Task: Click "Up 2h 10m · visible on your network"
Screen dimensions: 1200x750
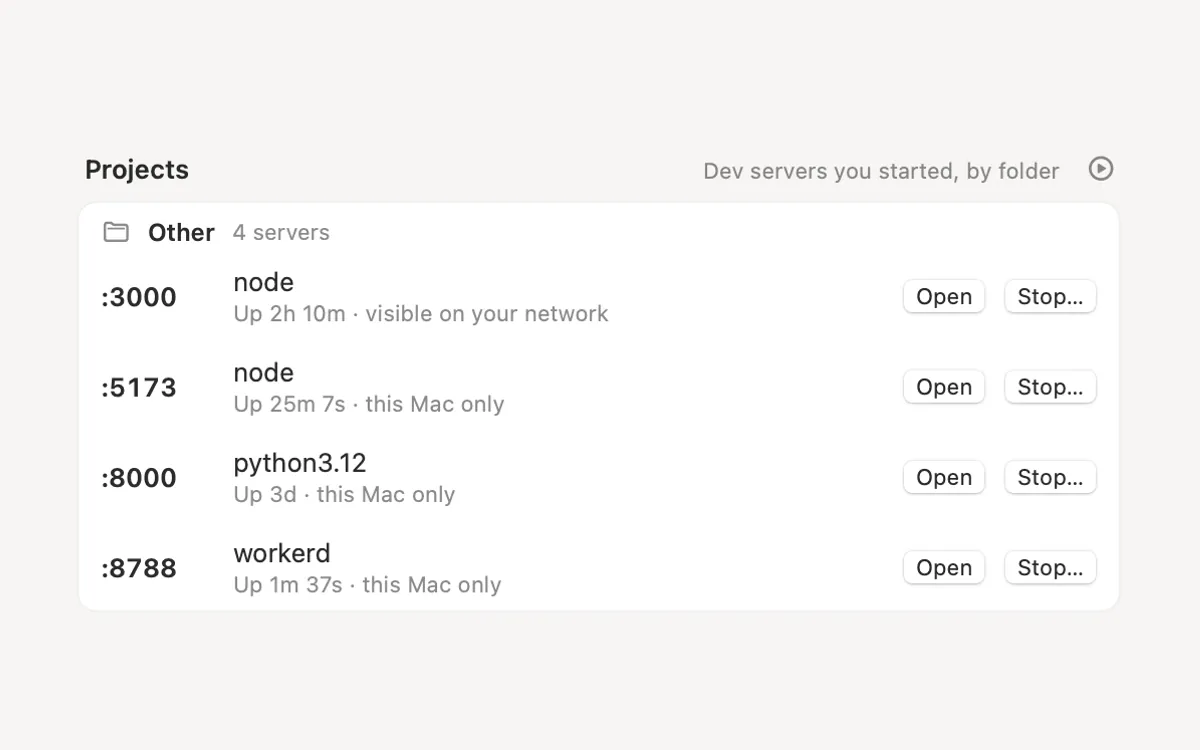Action: (x=421, y=314)
